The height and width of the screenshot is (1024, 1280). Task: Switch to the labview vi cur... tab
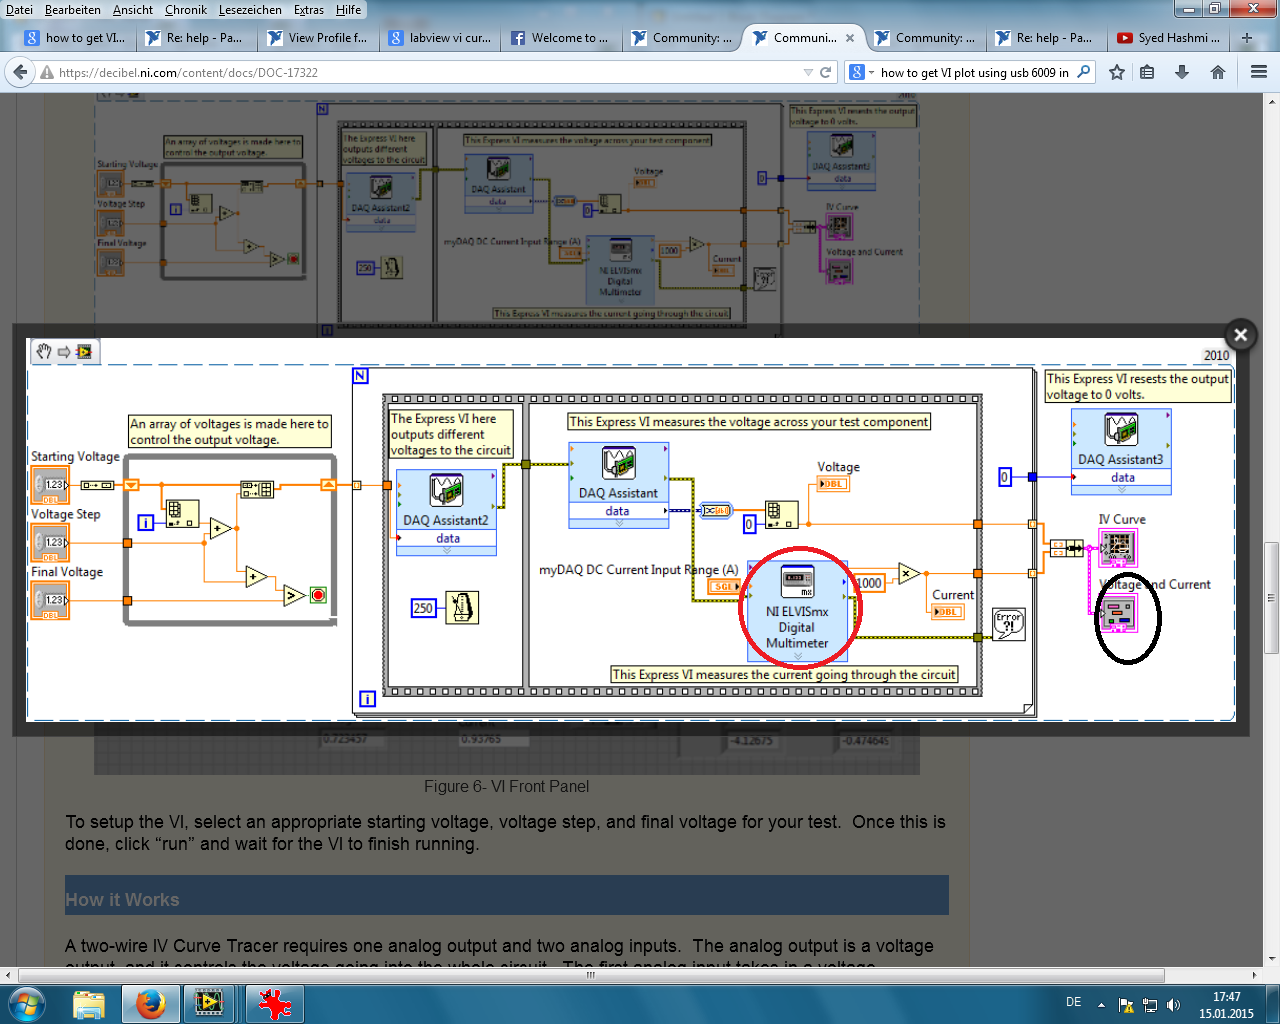(x=441, y=38)
